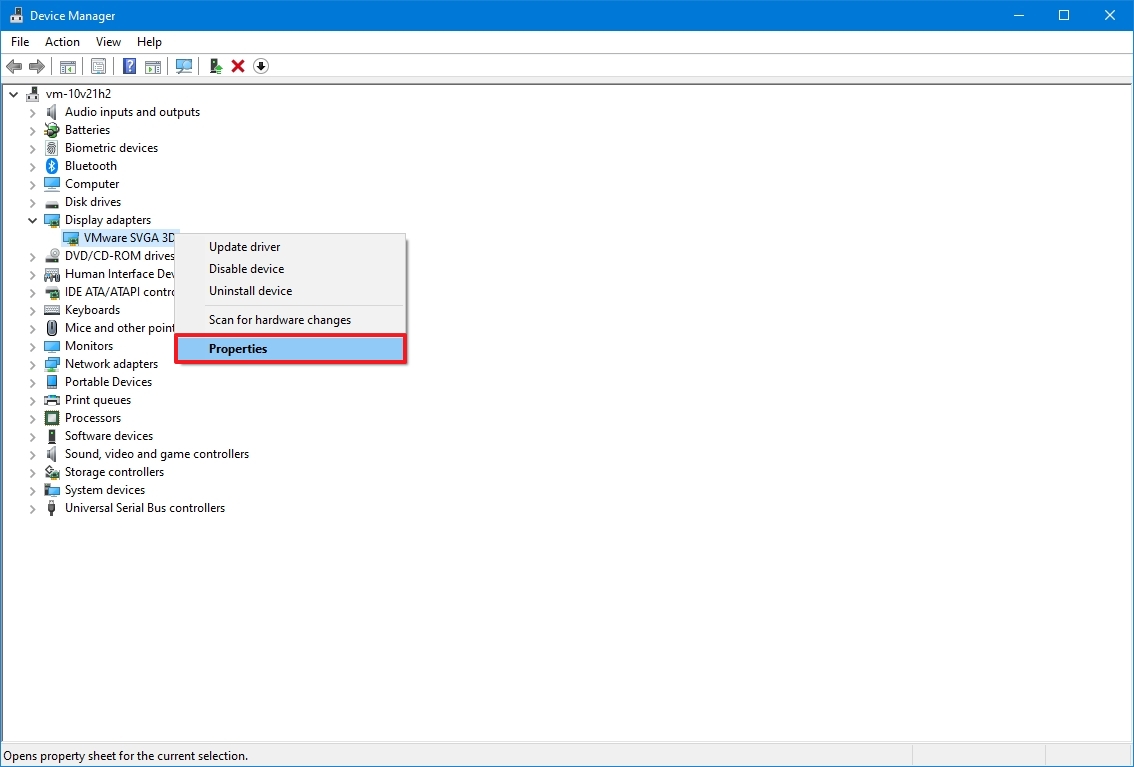
Task: Select the Storage controllers label
Action: [114, 472]
